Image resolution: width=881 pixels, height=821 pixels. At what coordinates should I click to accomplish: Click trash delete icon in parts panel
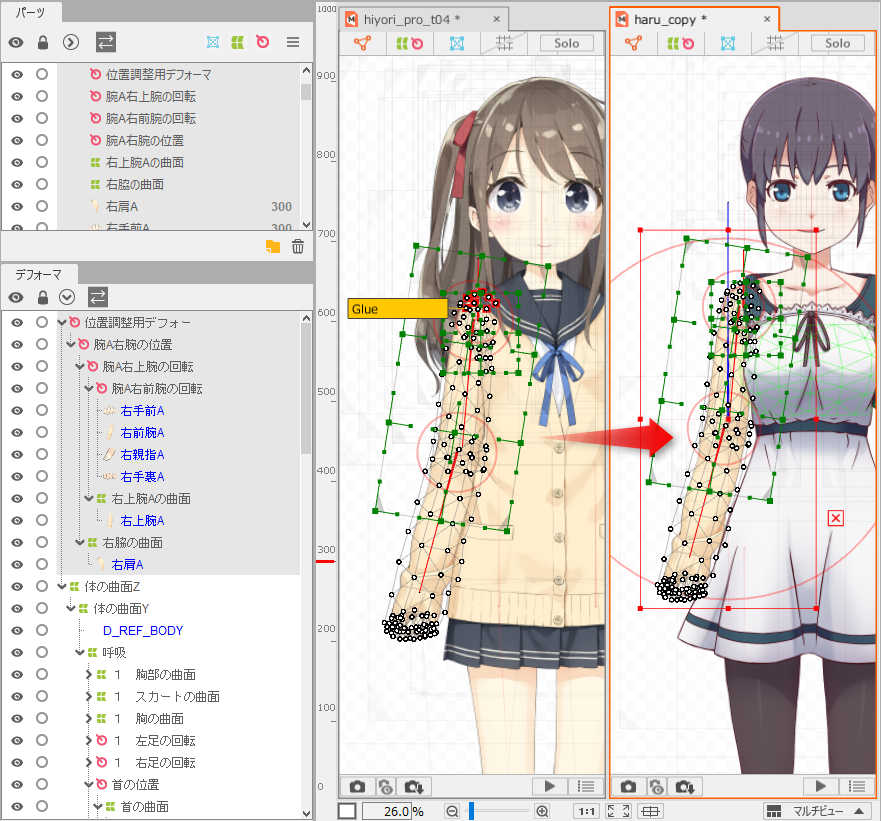point(298,246)
